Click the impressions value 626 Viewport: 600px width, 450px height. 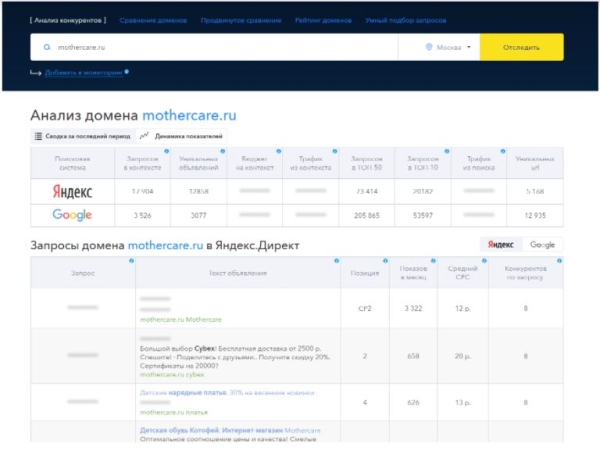tap(413, 403)
